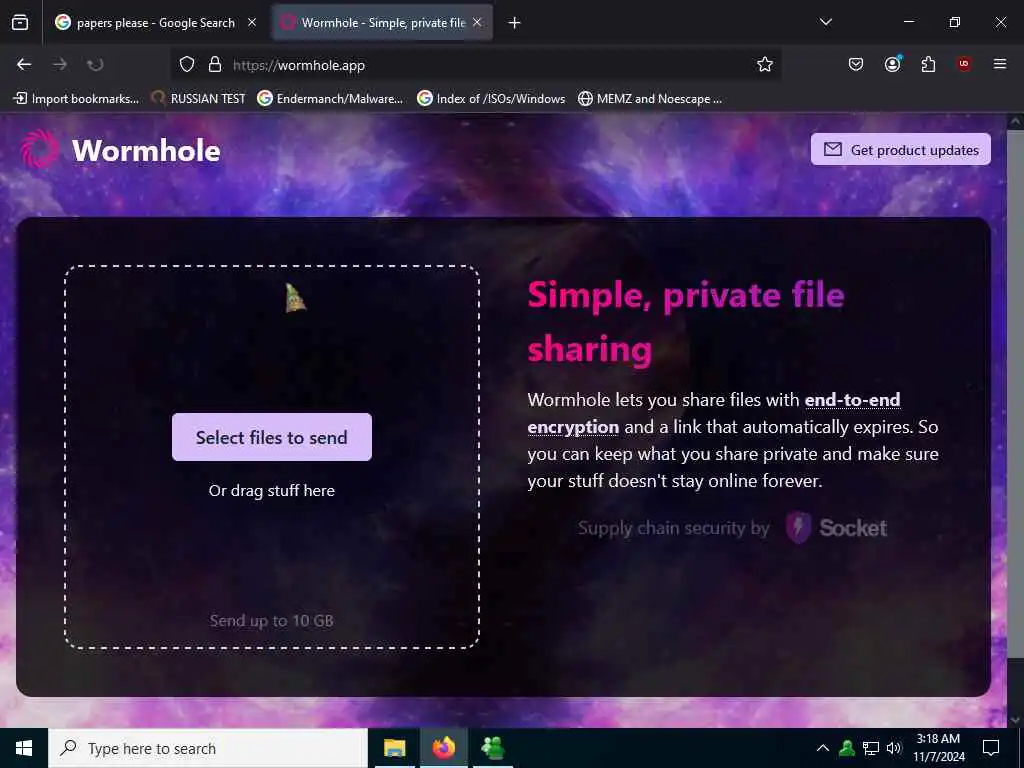Open the tracking protection shield icon

click(x=187, y=64)
